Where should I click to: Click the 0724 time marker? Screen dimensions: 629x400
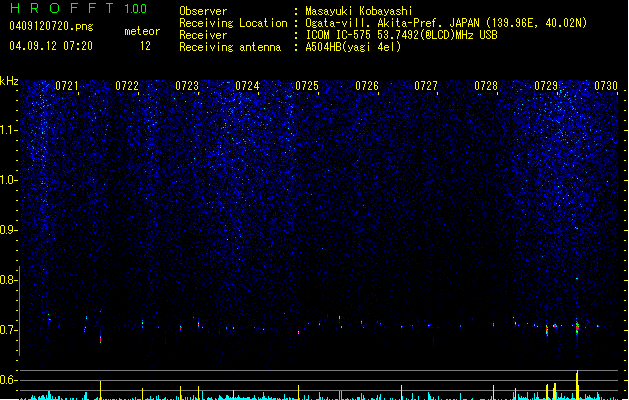[x=247, y=86]
